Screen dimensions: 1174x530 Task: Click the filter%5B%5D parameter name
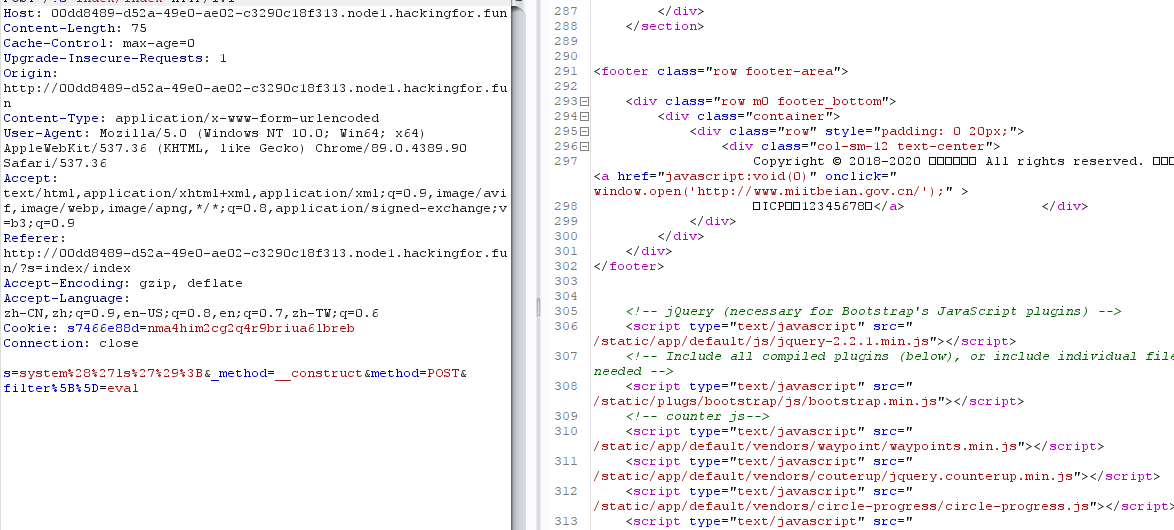[51, 388]
